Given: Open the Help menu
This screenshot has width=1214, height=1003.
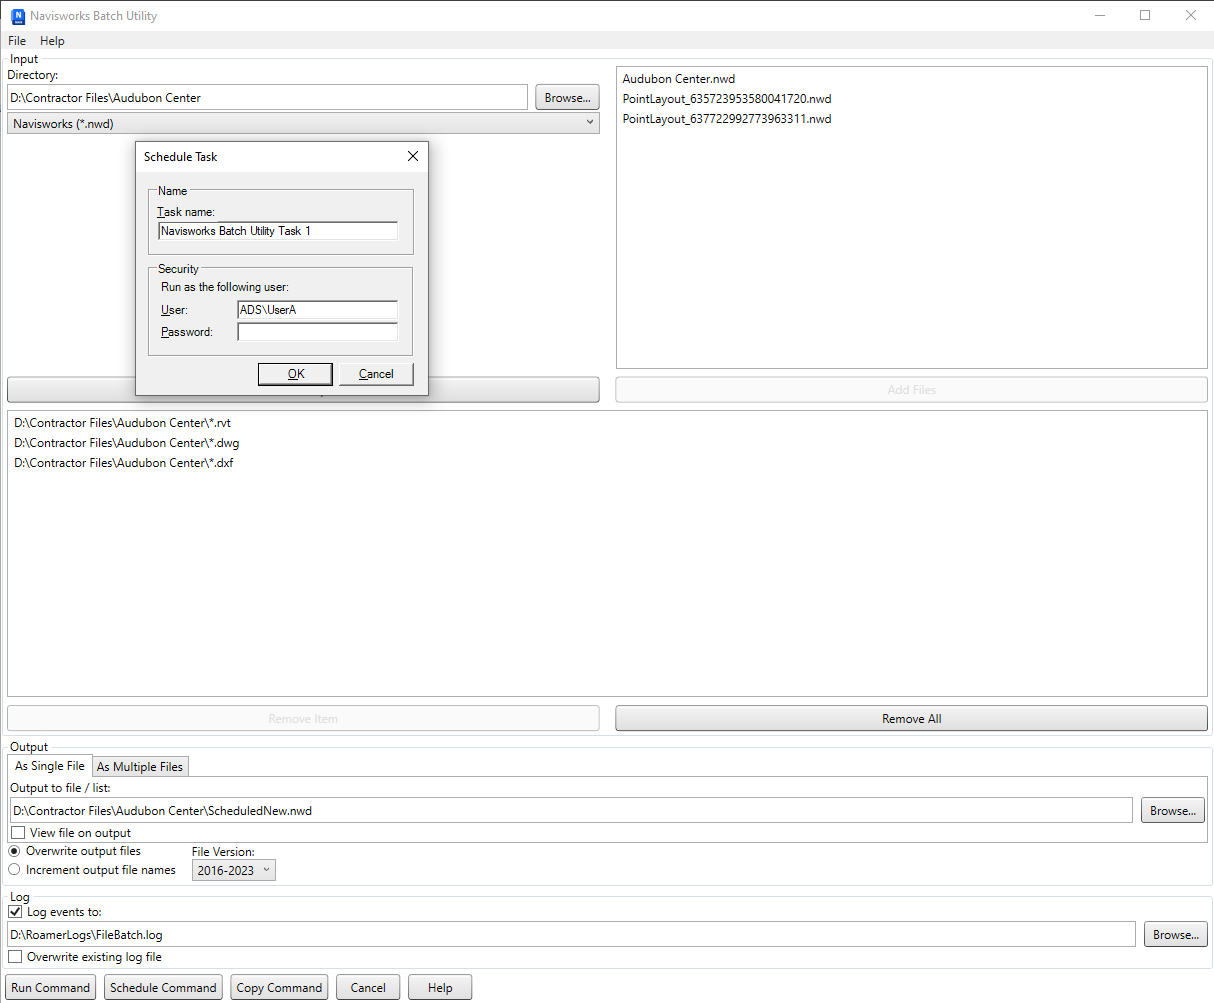Looking at the screenshot, I should tap(52, 41).
